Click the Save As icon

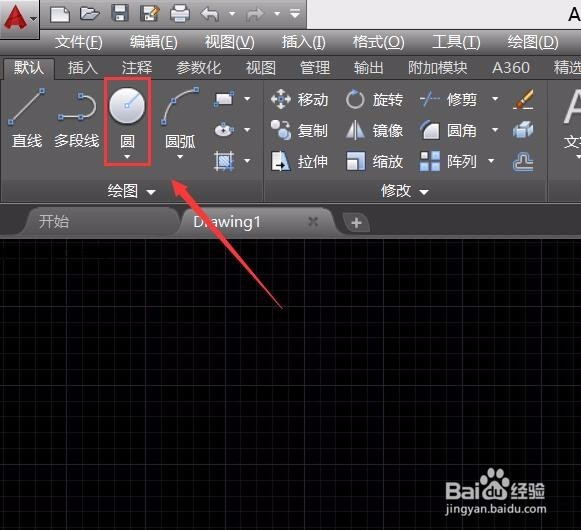150,13
